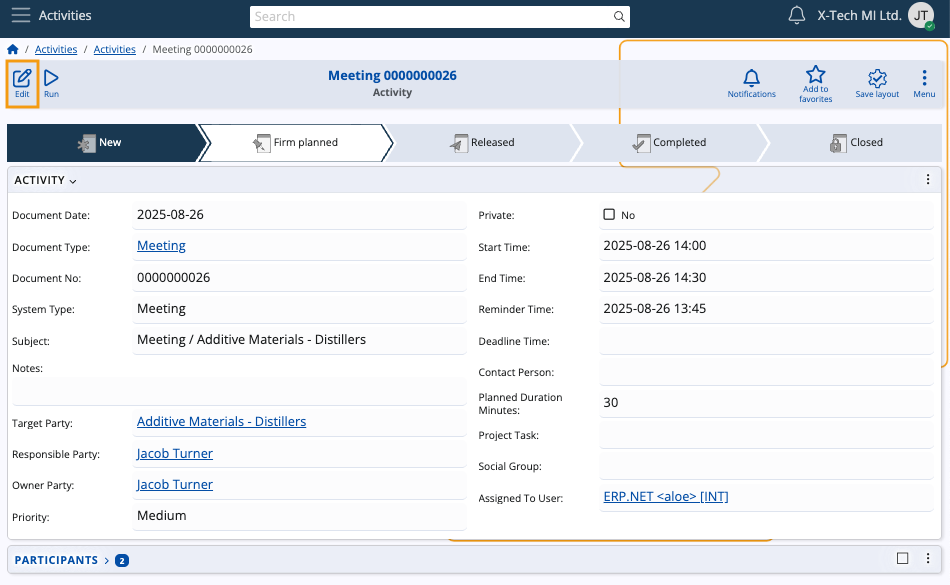This screenshot has width=950, height=585.
Task: Collapse the ACTIVITY section chevron
Action: tap(73, 181)
